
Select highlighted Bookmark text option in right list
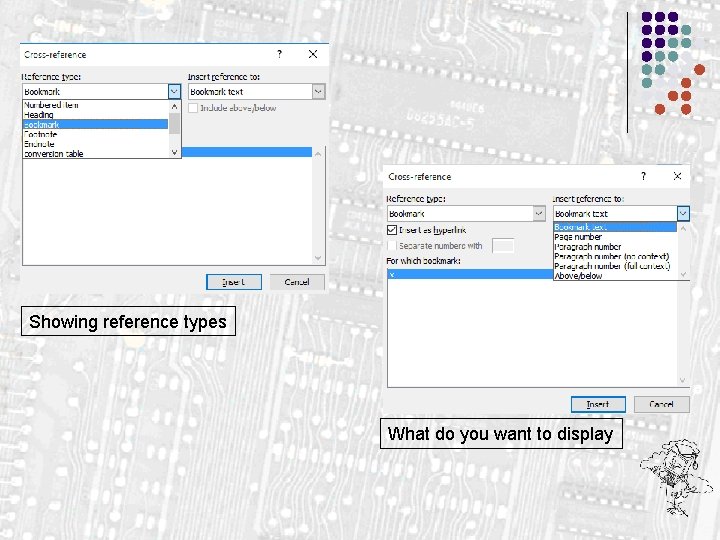(x=615, y=227)
